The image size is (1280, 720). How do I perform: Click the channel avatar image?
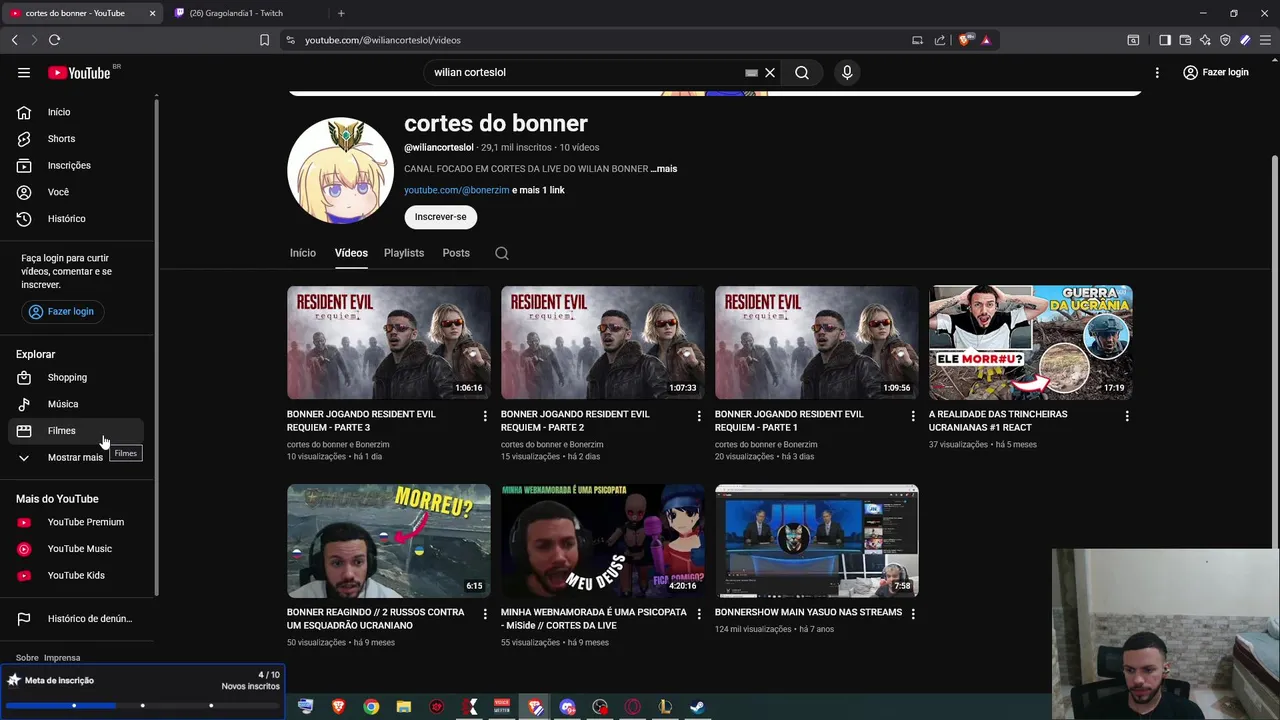[x=341, y=170]
